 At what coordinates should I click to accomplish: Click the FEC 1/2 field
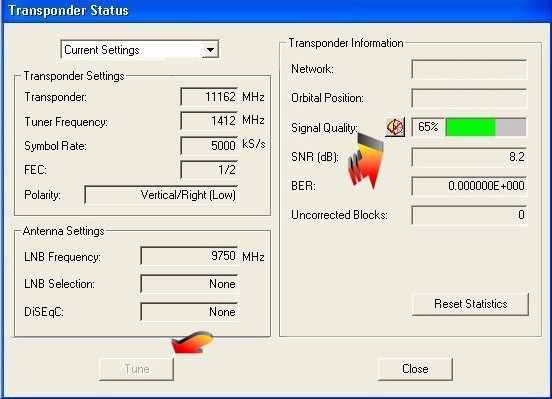click(209, 170)
